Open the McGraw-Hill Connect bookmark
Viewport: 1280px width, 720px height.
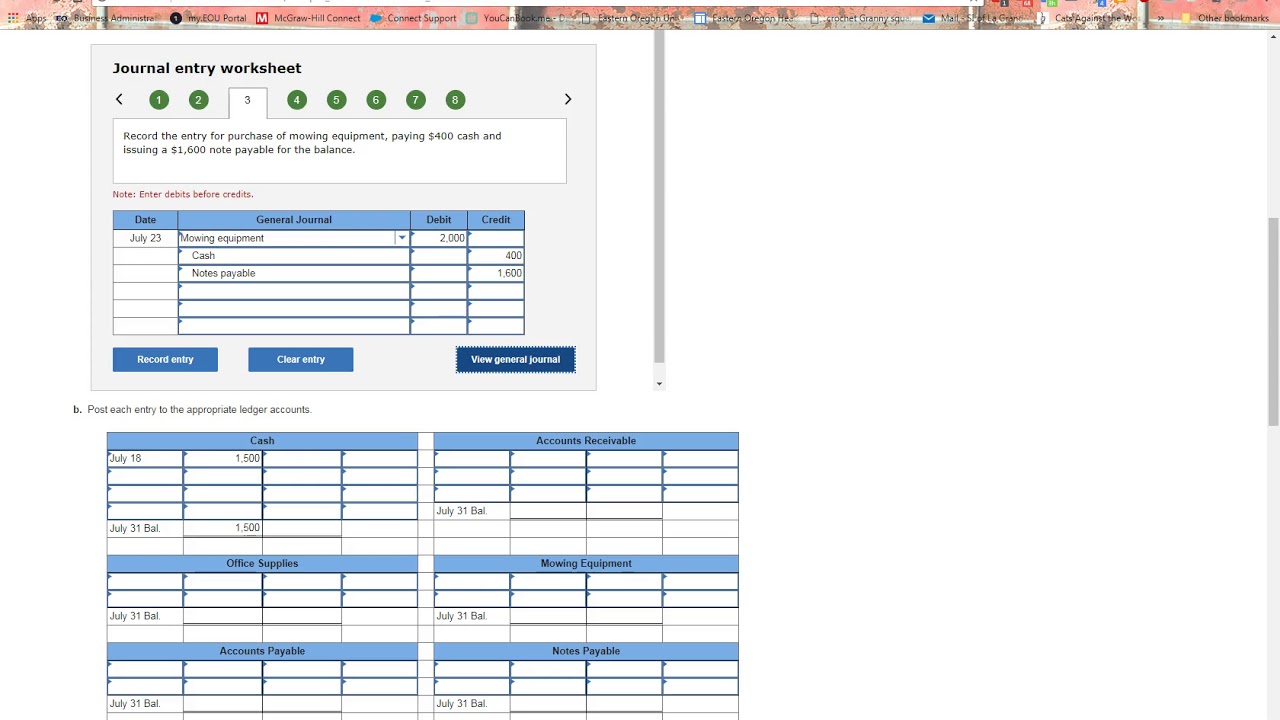[308, 18]
